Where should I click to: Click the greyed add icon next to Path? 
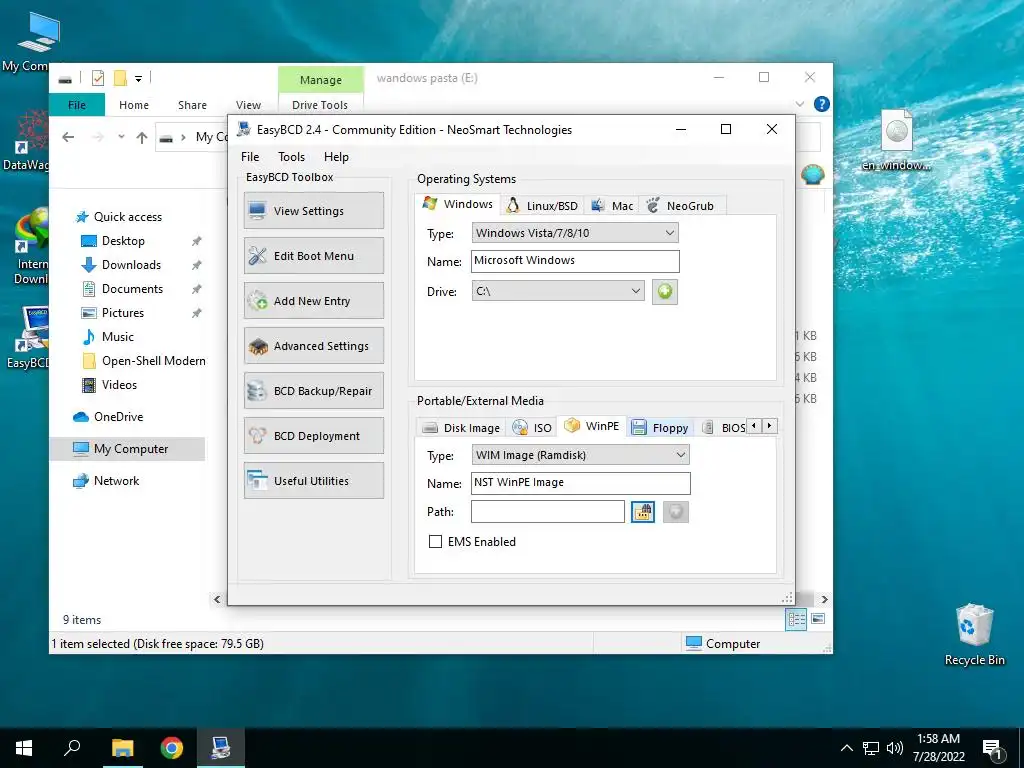(x=676, y=512)
